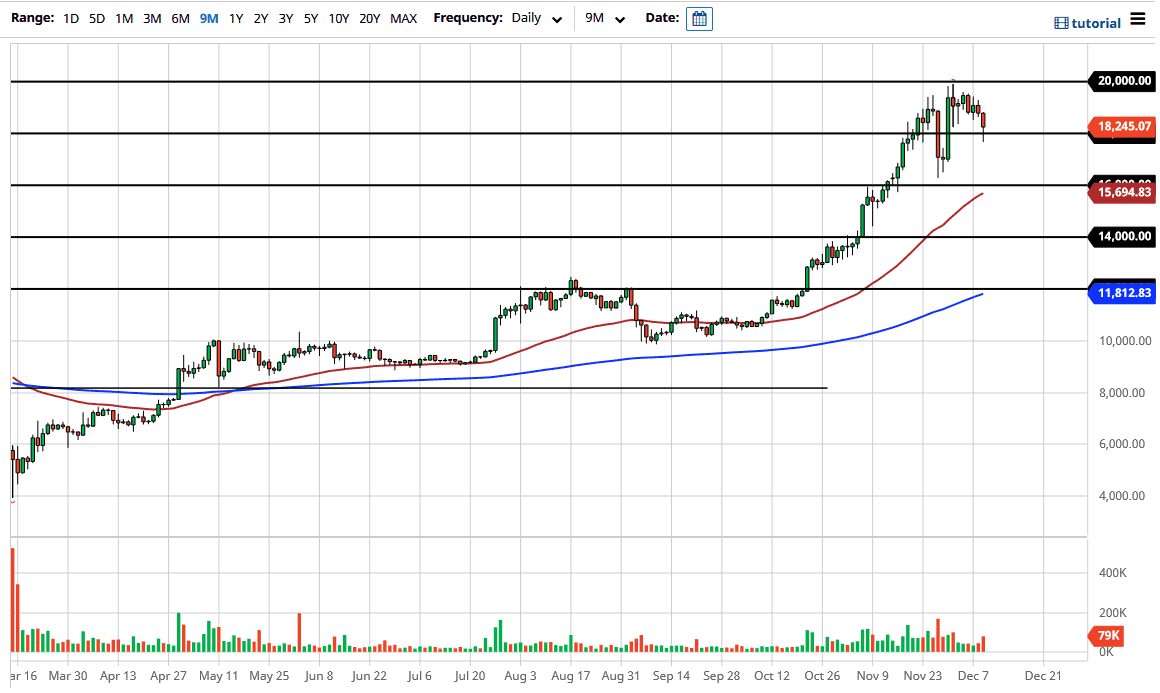Select the 5D range option
1160x693 pixels.
[x=97, y=18]
